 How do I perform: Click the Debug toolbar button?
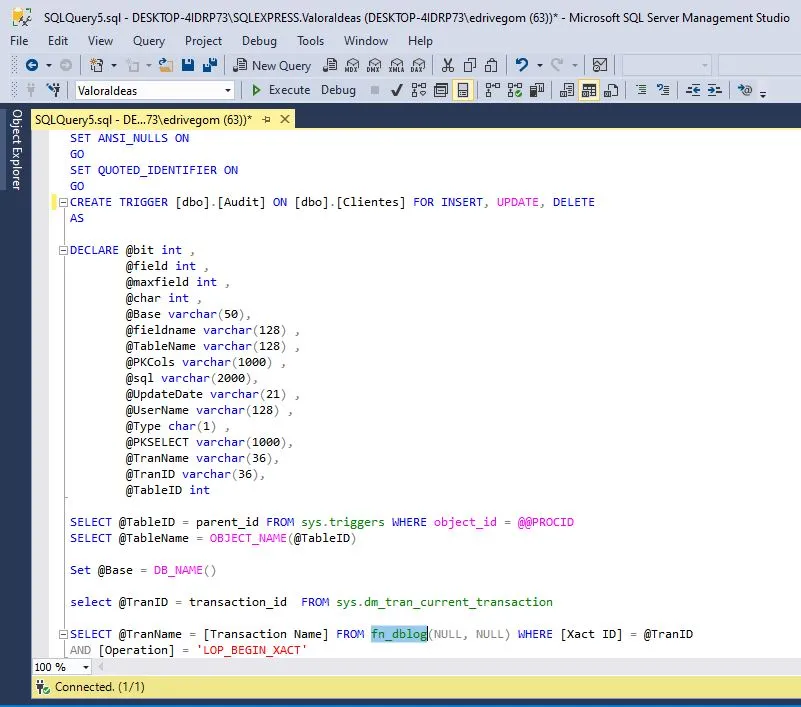tap(338, 90)
